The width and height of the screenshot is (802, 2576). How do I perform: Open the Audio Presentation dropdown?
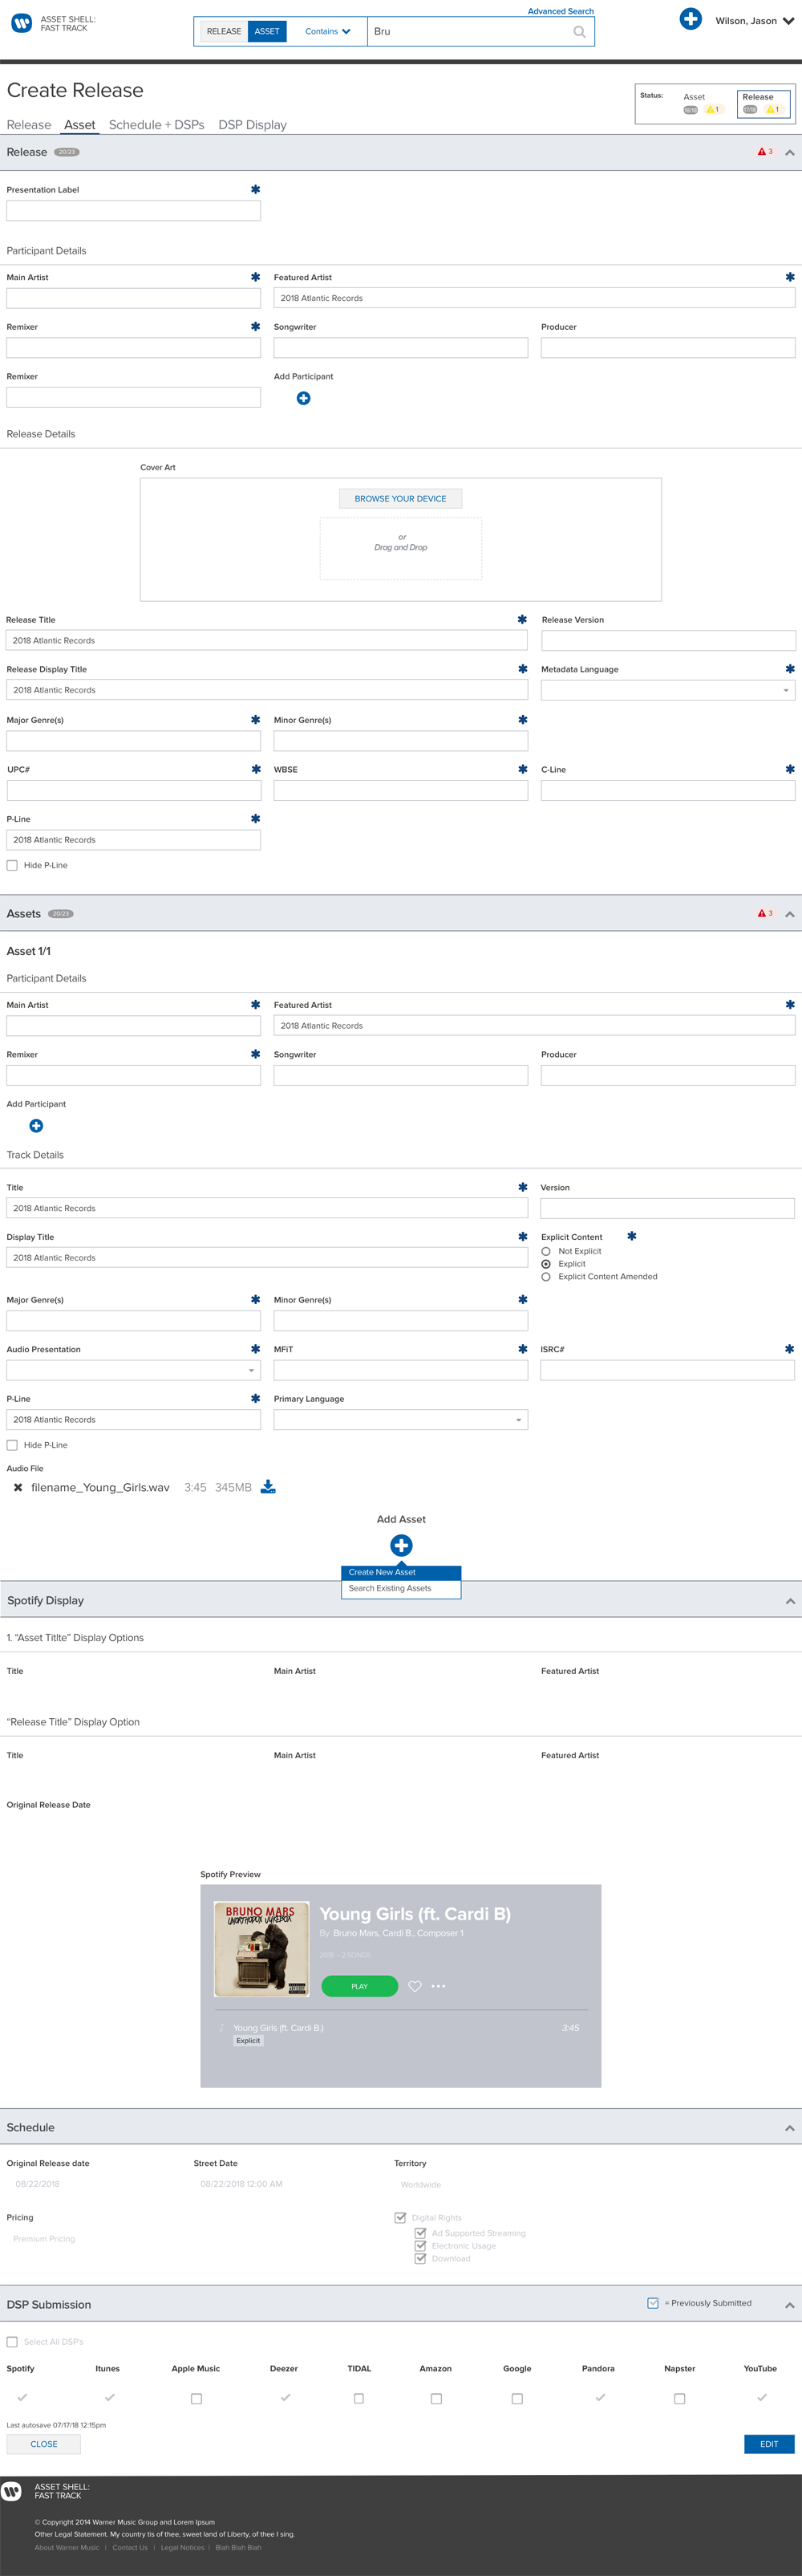[134, 1370]
